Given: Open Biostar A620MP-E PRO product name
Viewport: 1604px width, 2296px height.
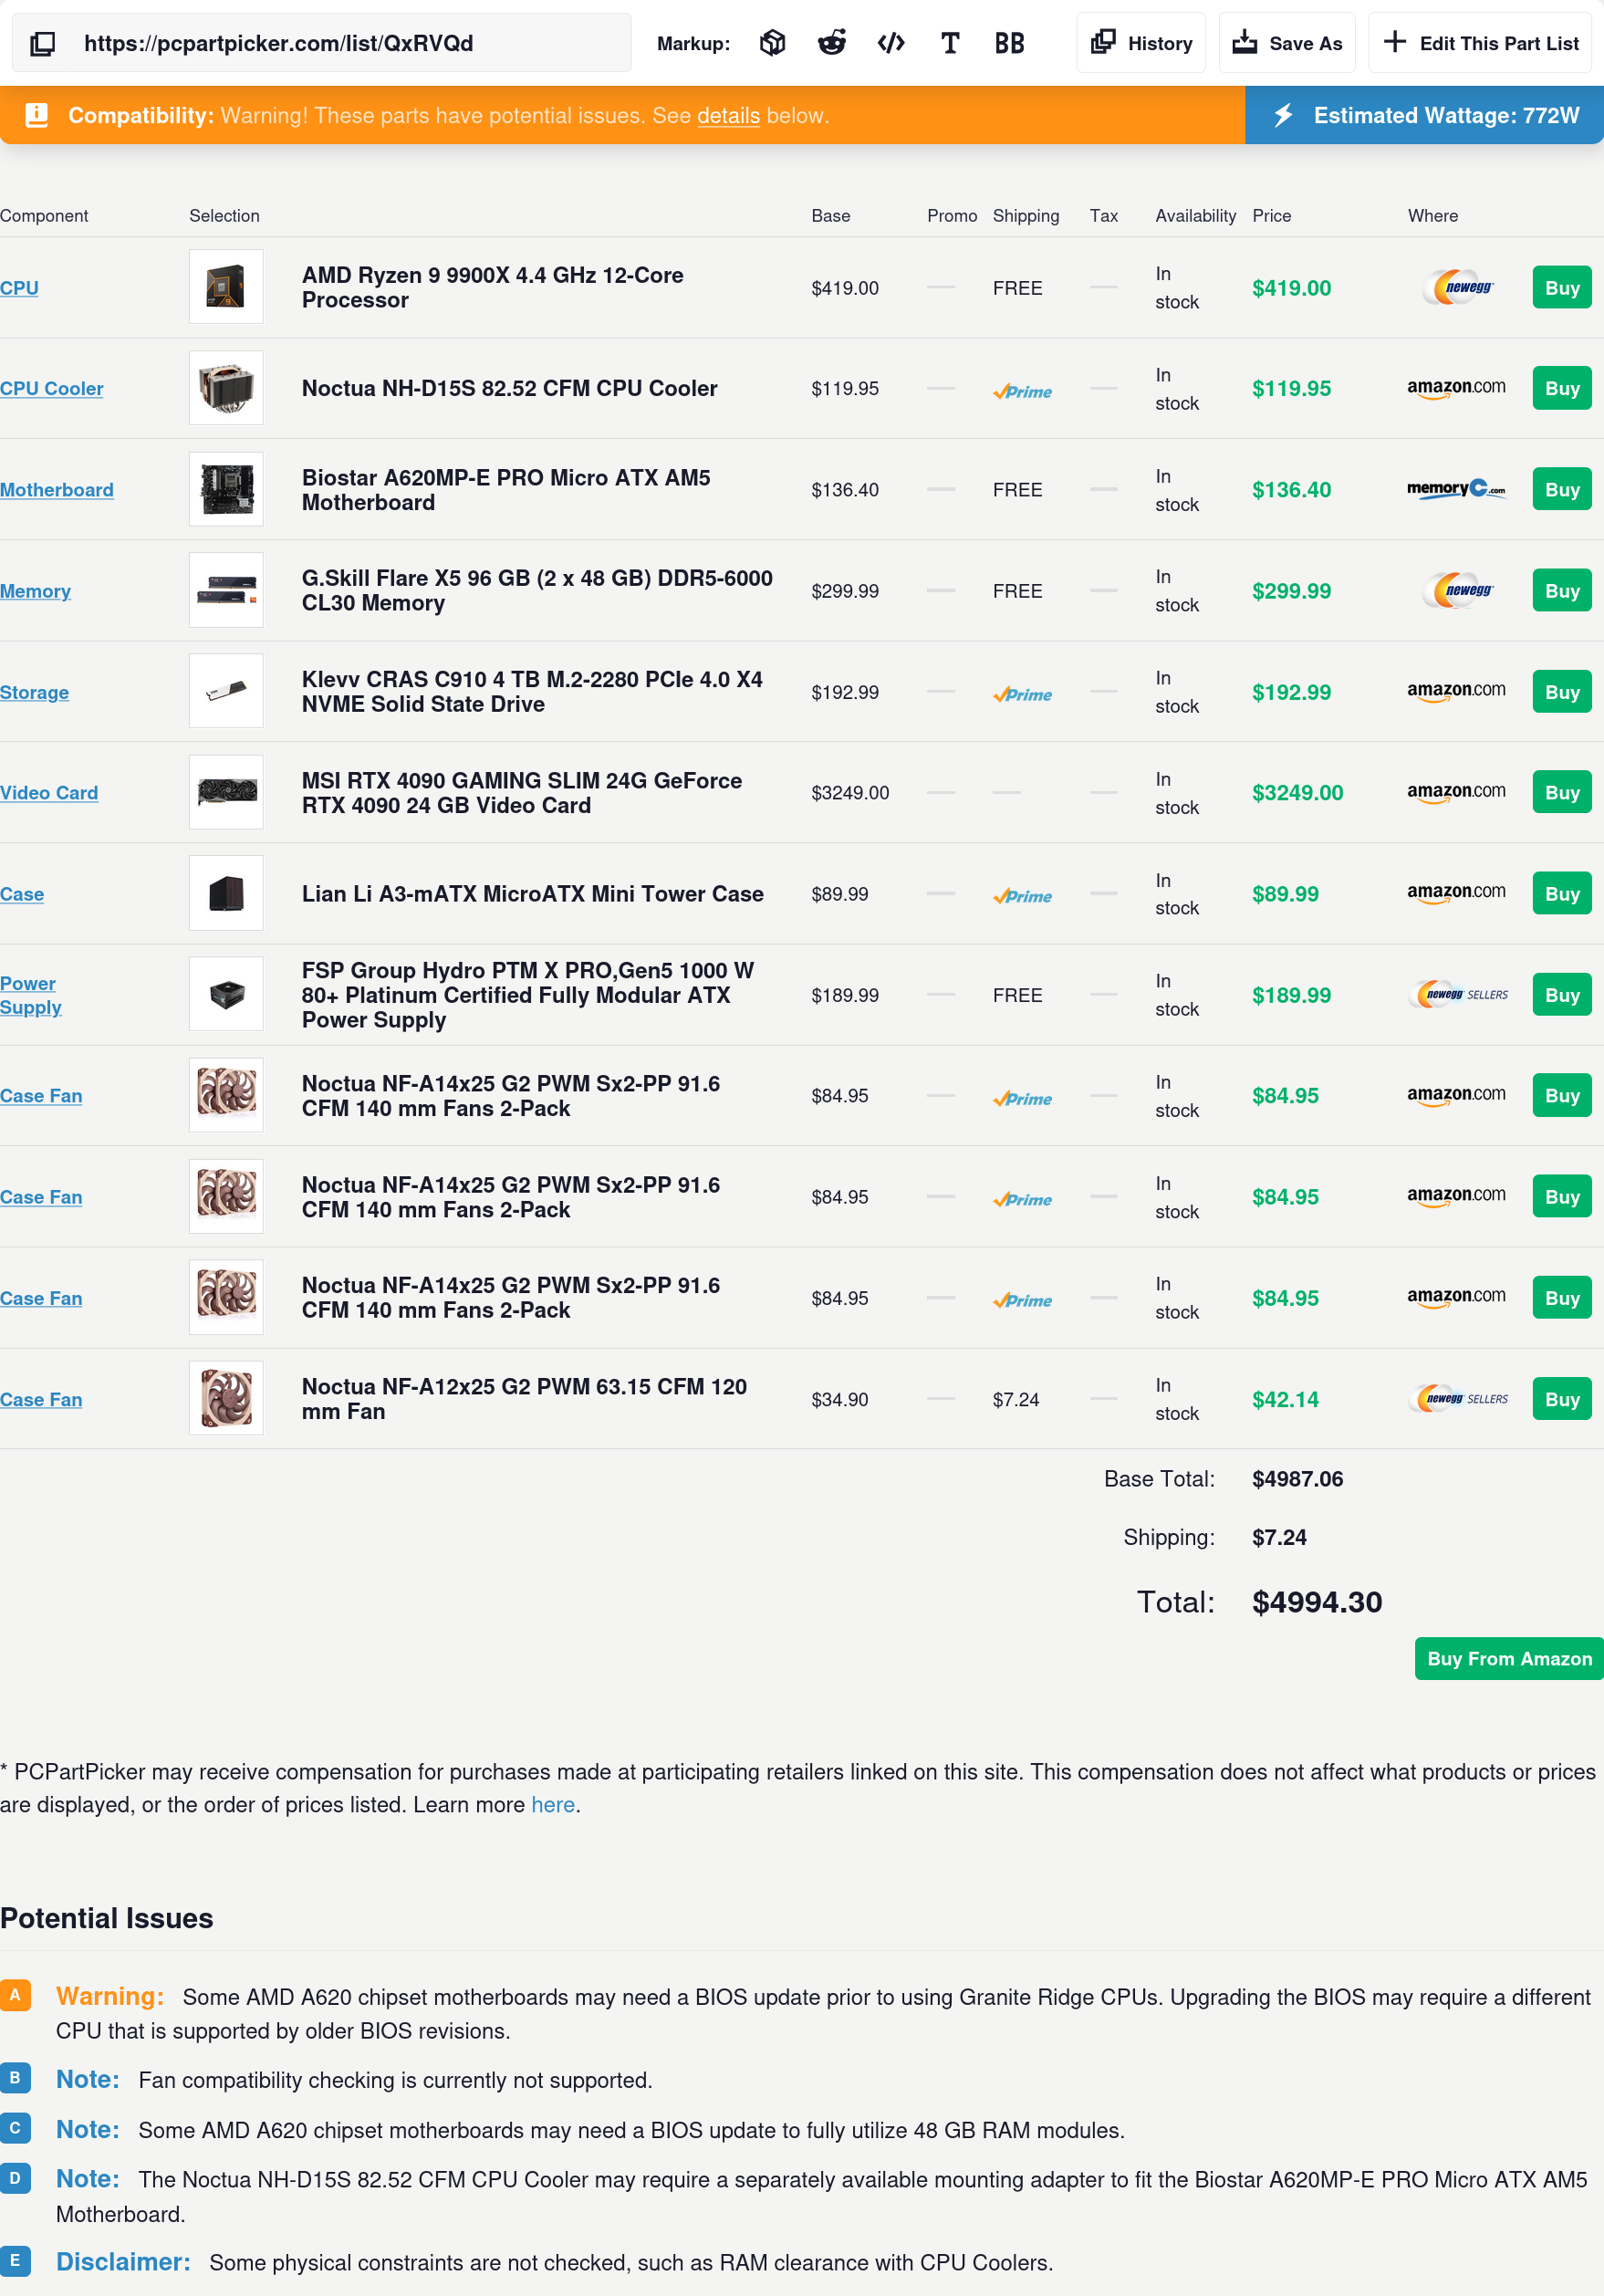Looking at the screenshot, I should click(506, 490).
